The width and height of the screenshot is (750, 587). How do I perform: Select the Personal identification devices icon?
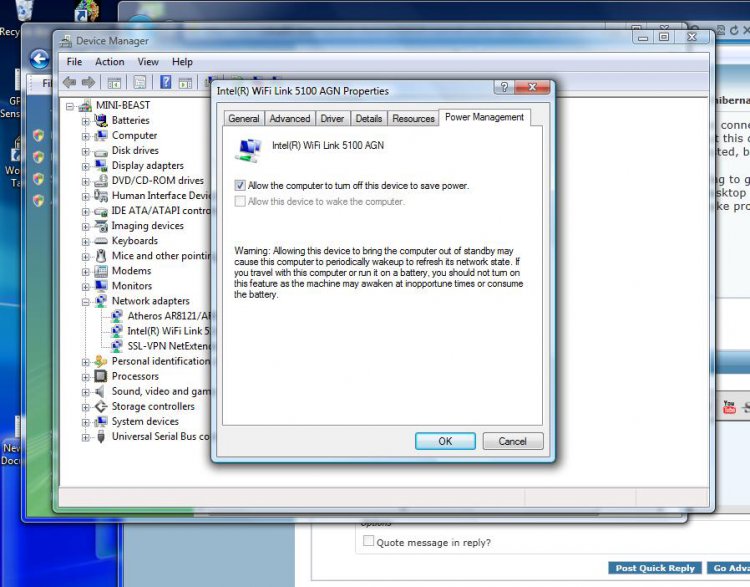pos(101,361)
